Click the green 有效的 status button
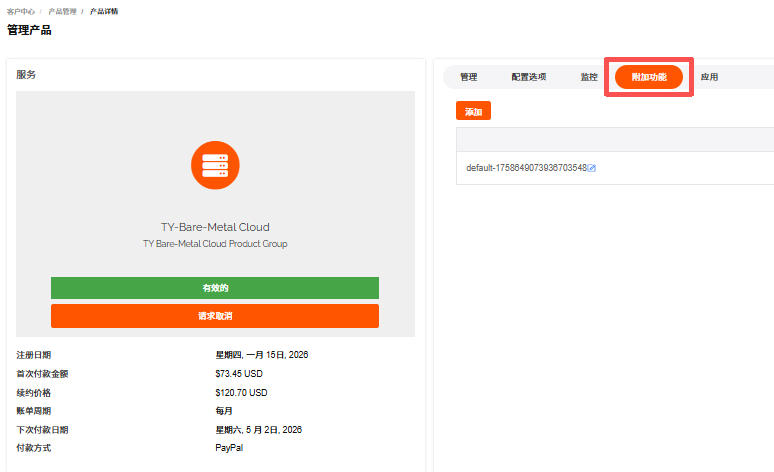 [215, 288]
